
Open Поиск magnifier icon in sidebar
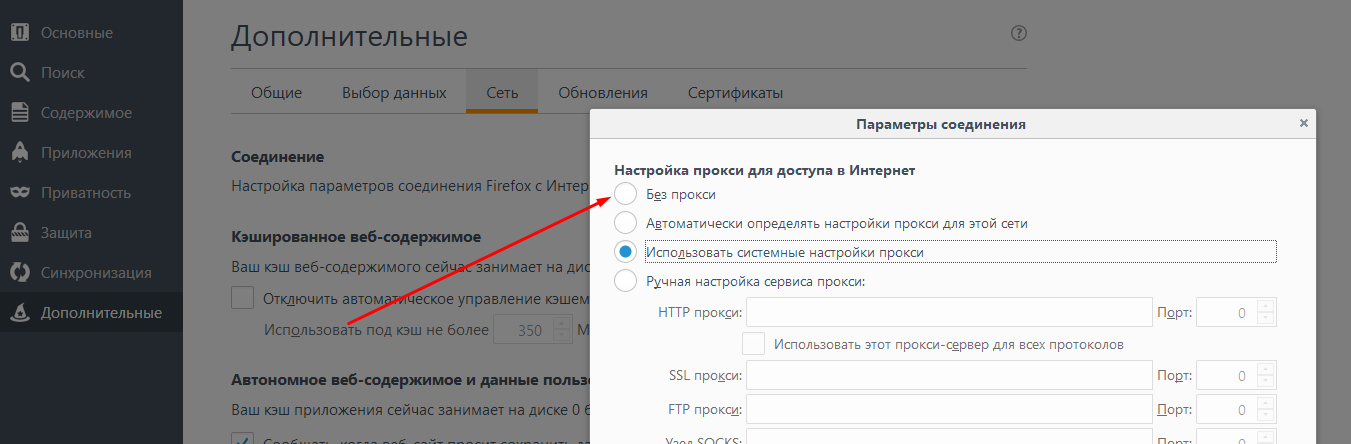[x=19, y=73]
